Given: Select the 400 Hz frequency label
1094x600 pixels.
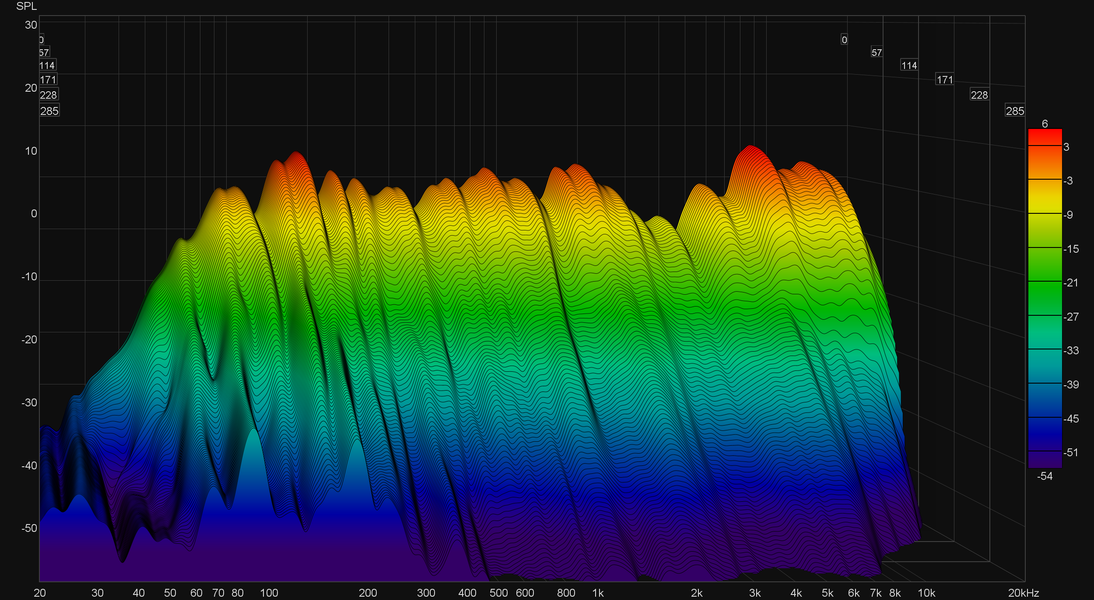Looking at the screenshot, I should point(467,593).
